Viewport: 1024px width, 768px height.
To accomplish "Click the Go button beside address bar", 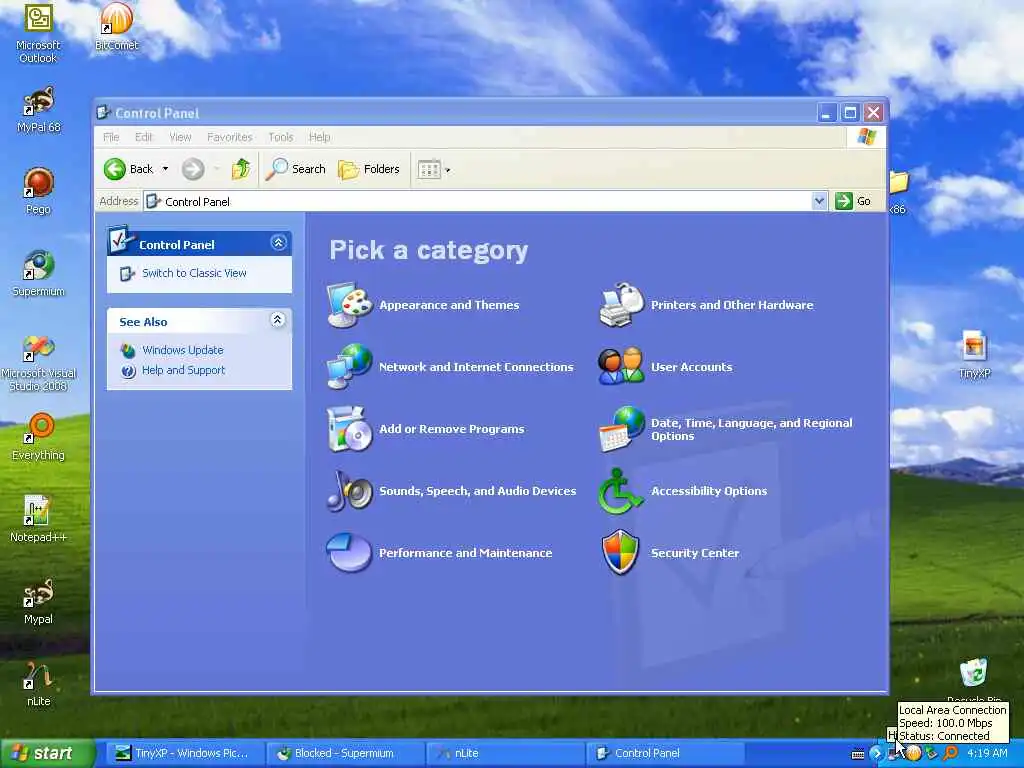I will [x=854, y=201].
